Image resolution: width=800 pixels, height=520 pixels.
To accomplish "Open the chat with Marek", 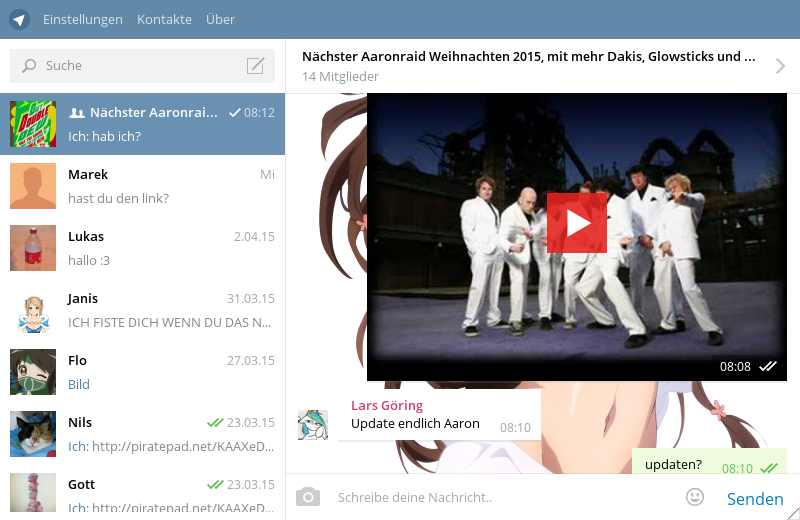I will [142, 186].
